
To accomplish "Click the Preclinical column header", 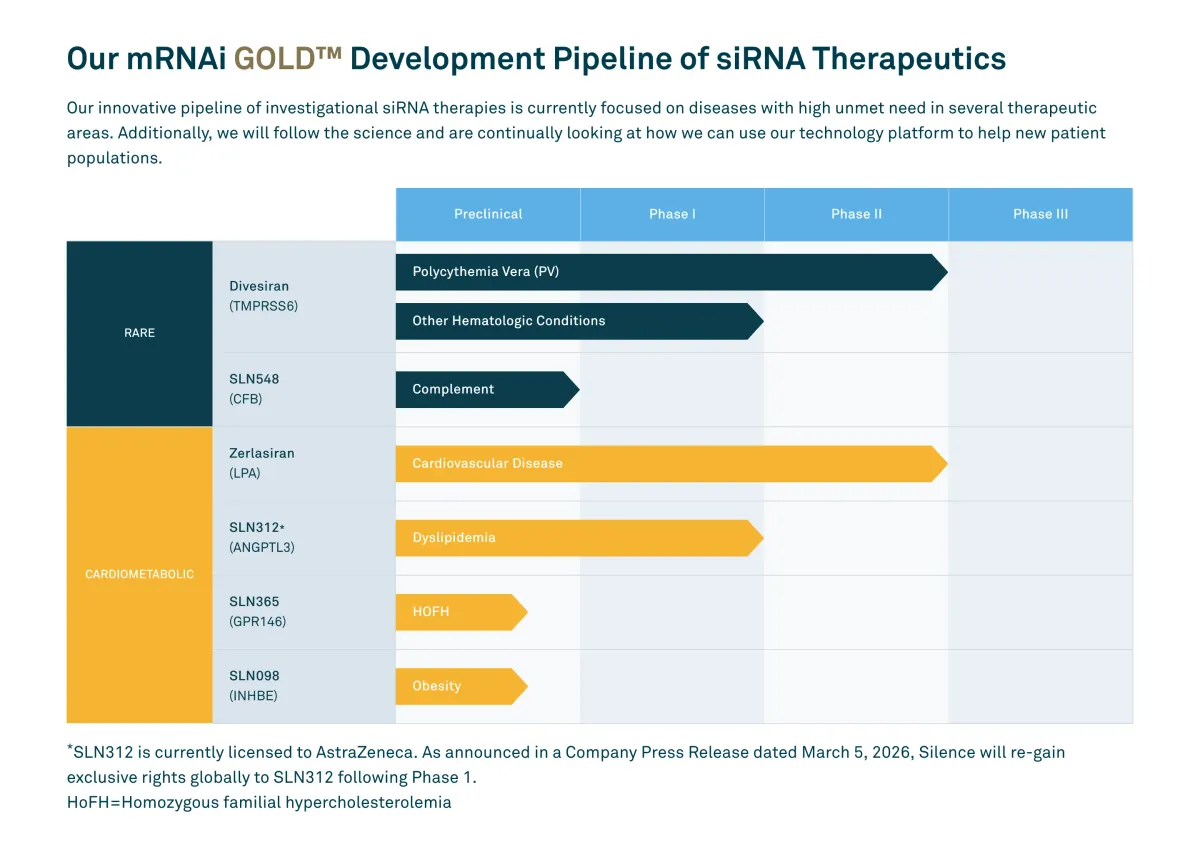I will pyautogui.click(x=488, y=214).
